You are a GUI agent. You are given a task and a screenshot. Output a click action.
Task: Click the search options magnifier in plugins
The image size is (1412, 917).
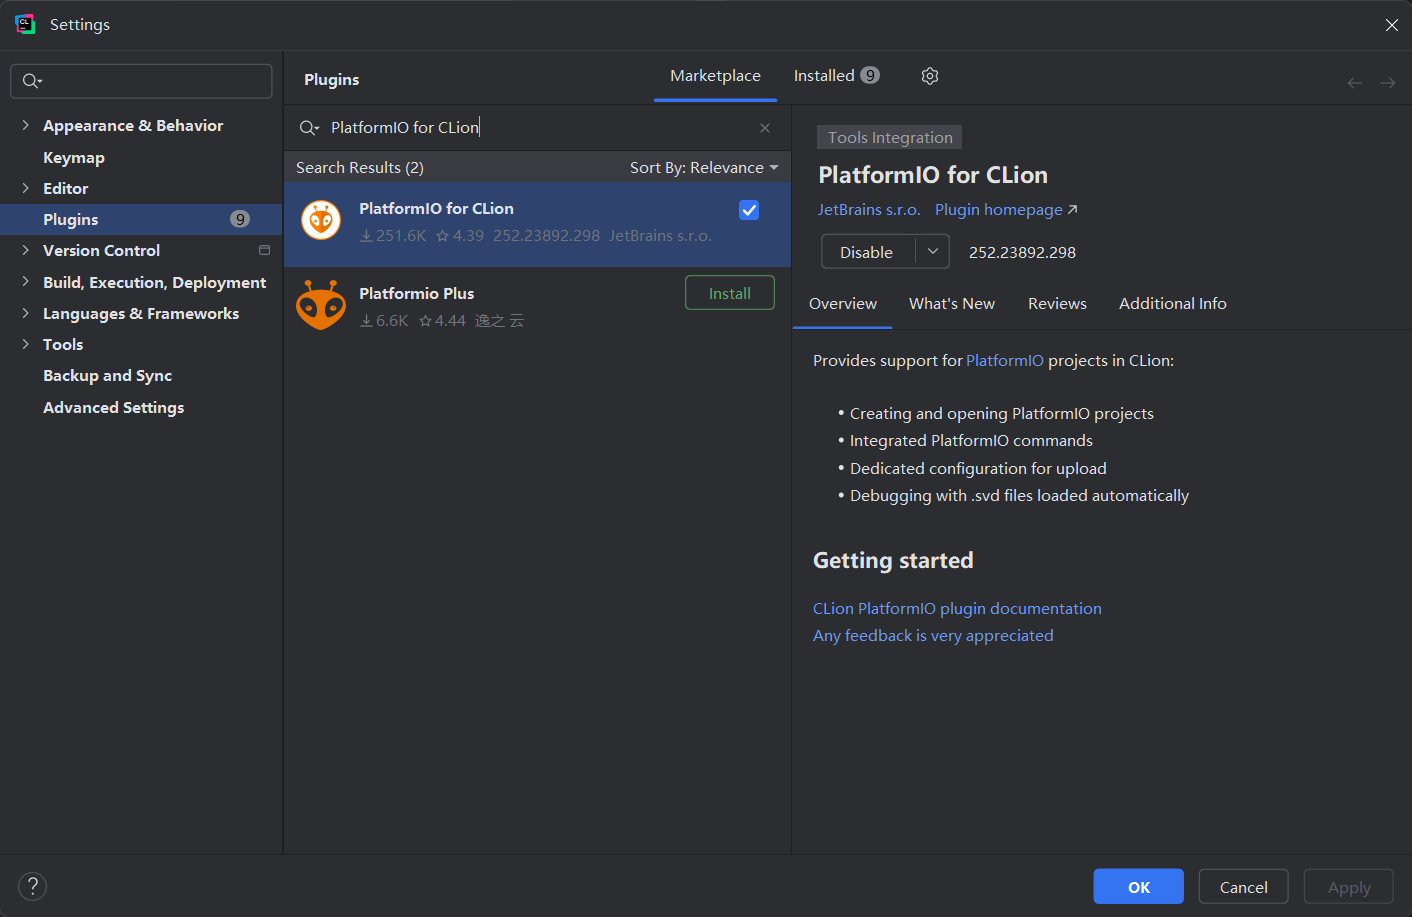309,128
